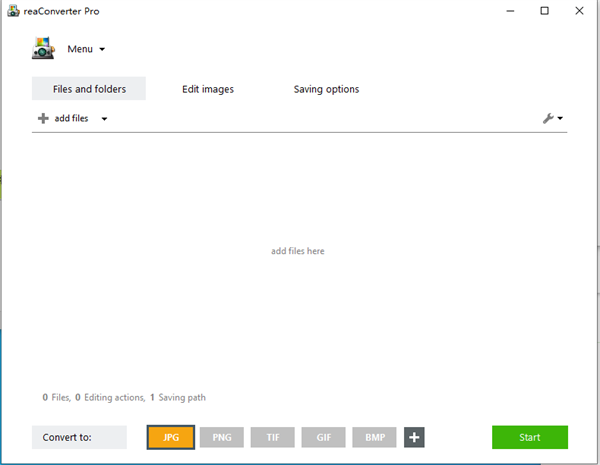Pick TIF as conversion format
The height and width of the screenshot is (465, 600).
[x=273, y=437]
